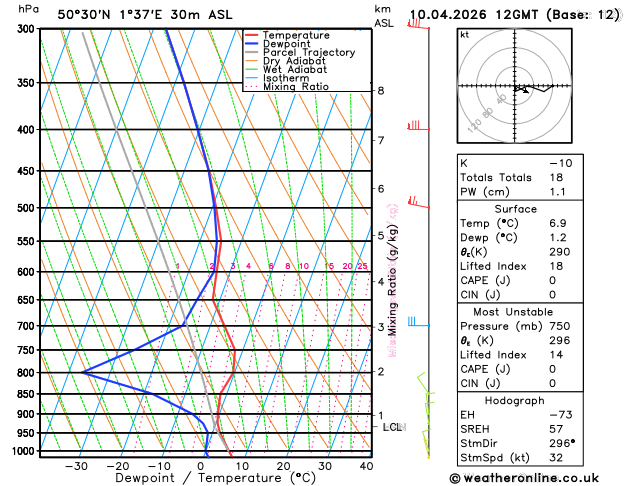Click the coordinates title '50°30'N 1°37'E 30m ASL'
The width and height of the screenshot is (629, 486).
point(145,15)
